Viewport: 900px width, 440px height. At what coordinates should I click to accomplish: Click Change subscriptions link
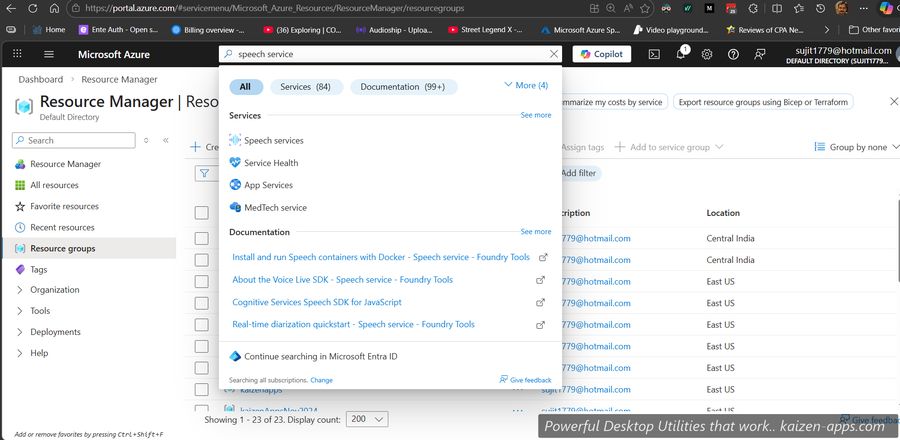[321, 380]
